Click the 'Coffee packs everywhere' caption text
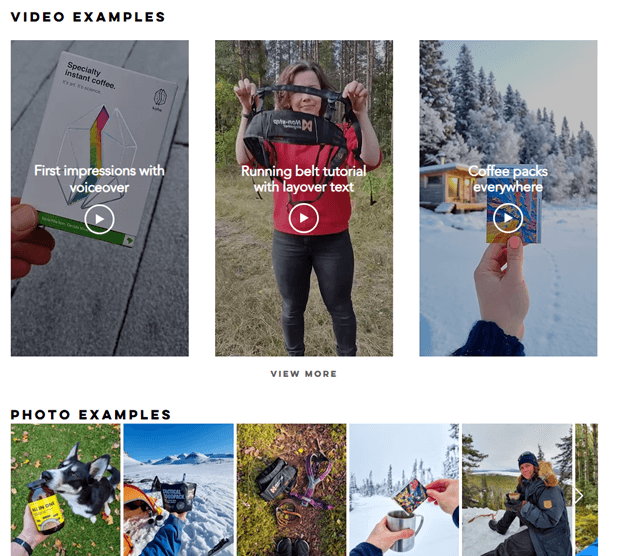The width and height of the screenshot is (628, 556). [x=508, y=179]
